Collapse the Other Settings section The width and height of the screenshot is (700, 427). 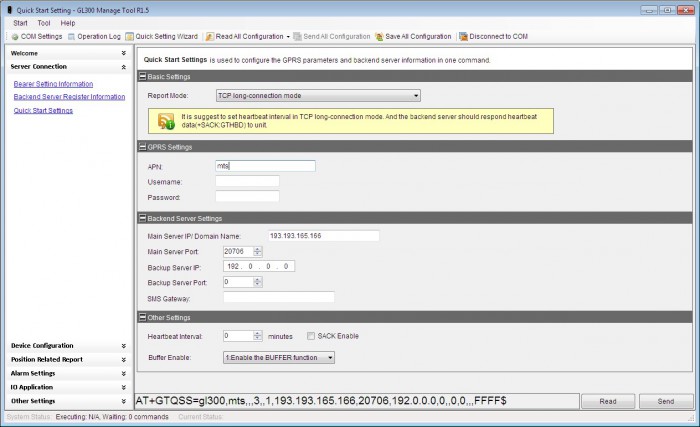point(143,318)
